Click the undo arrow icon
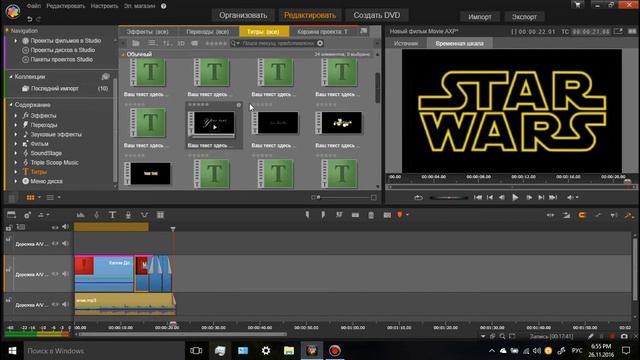This screenshot has height=360, width=640. [29, 19]
